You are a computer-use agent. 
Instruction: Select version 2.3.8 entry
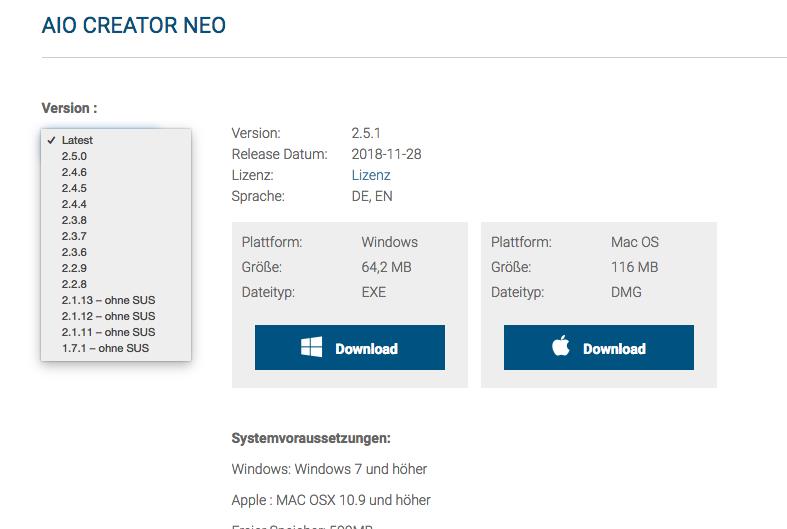116,220
